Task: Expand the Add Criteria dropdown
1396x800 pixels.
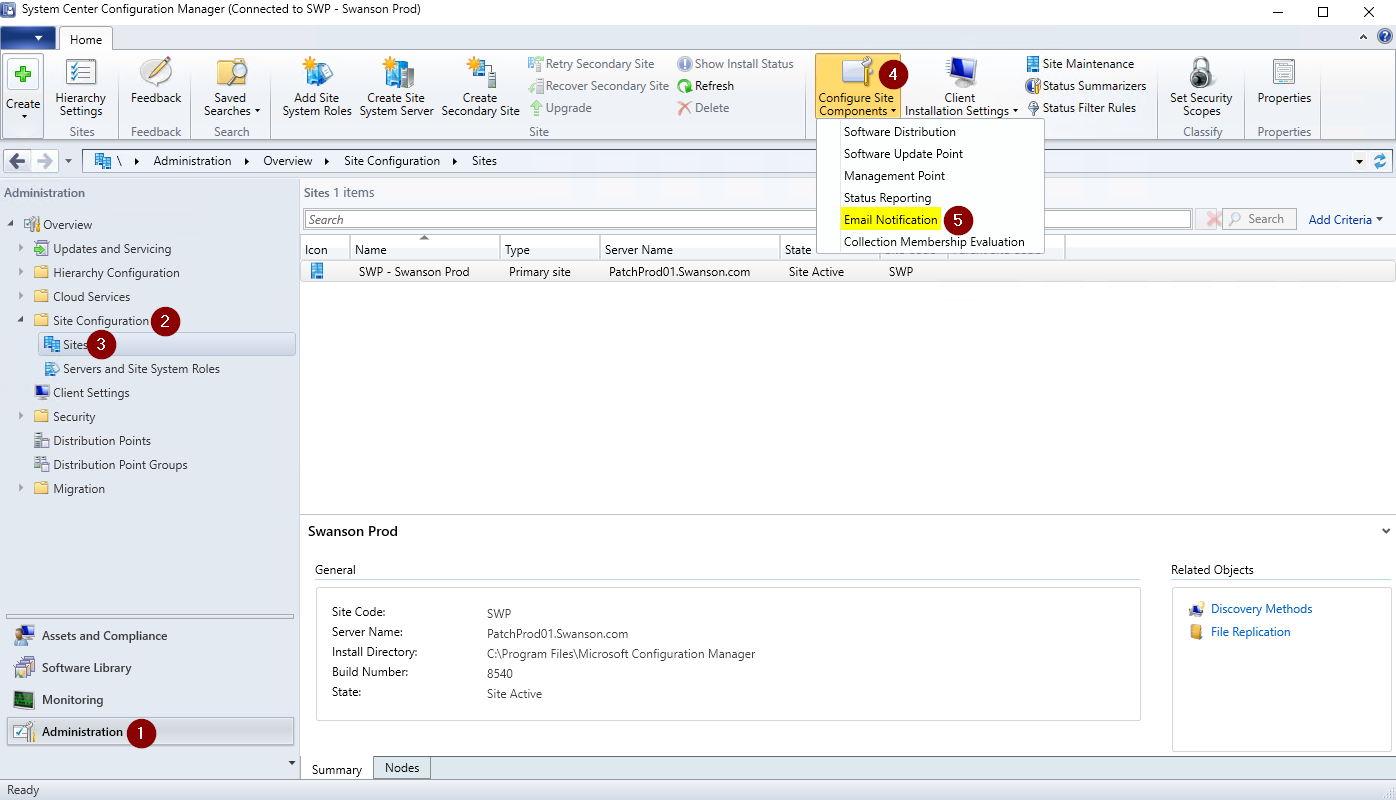Action: (1346, 220)
